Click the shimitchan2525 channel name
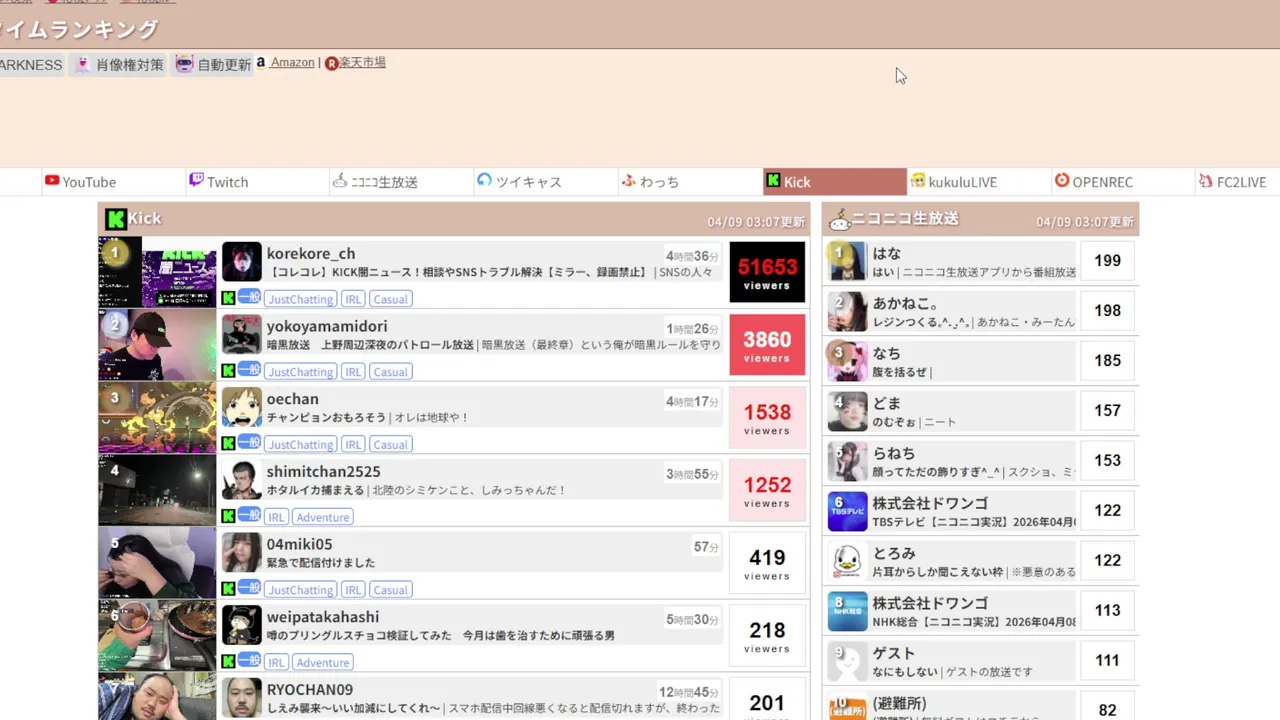 323,472
